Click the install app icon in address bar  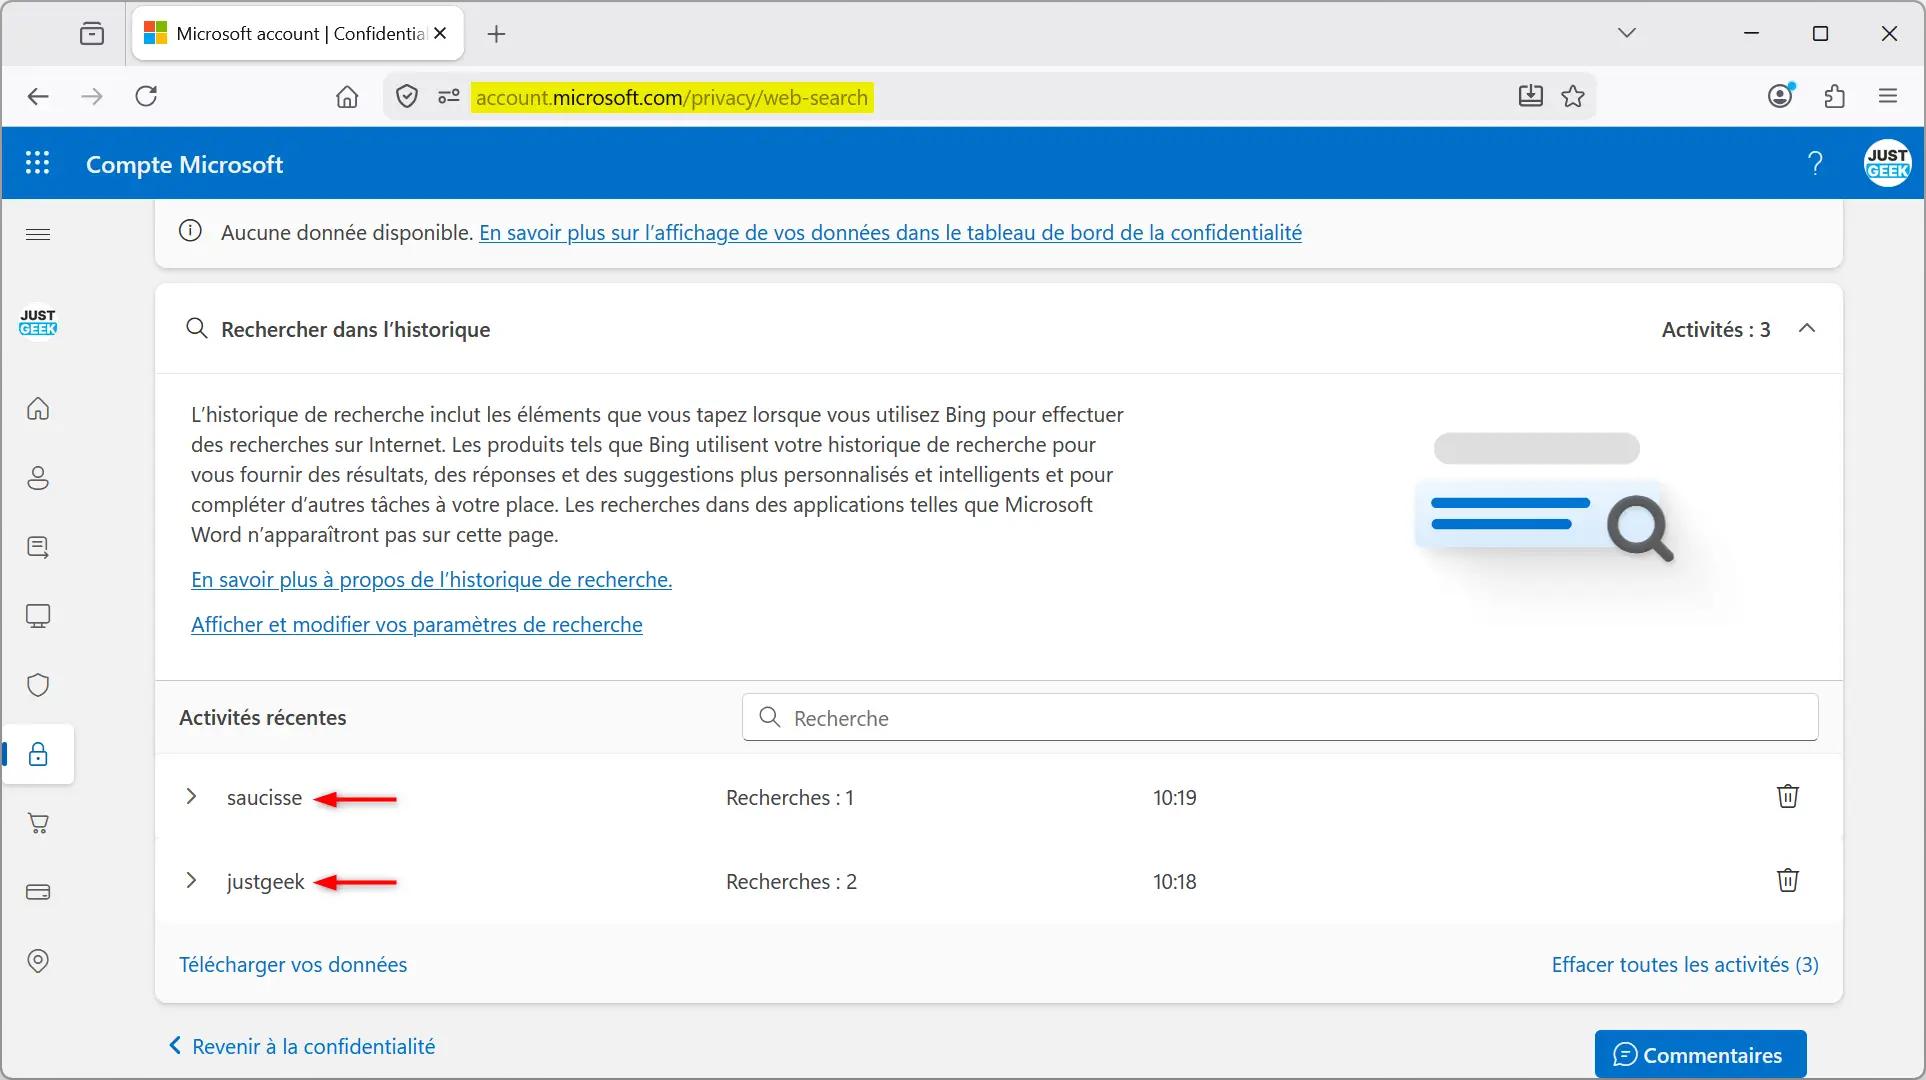(1530, 97)
